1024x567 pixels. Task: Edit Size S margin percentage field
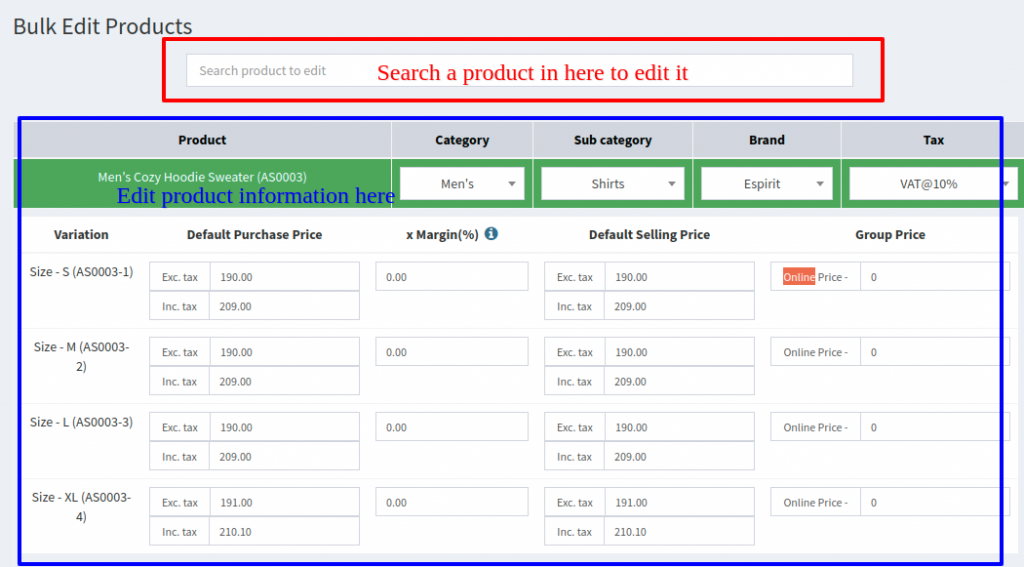click(x=451, y=277)
